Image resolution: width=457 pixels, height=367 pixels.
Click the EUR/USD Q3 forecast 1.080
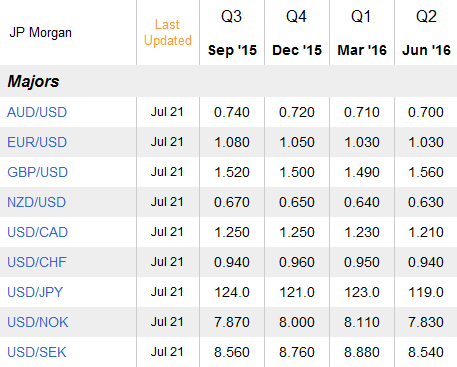pos(232,142)
